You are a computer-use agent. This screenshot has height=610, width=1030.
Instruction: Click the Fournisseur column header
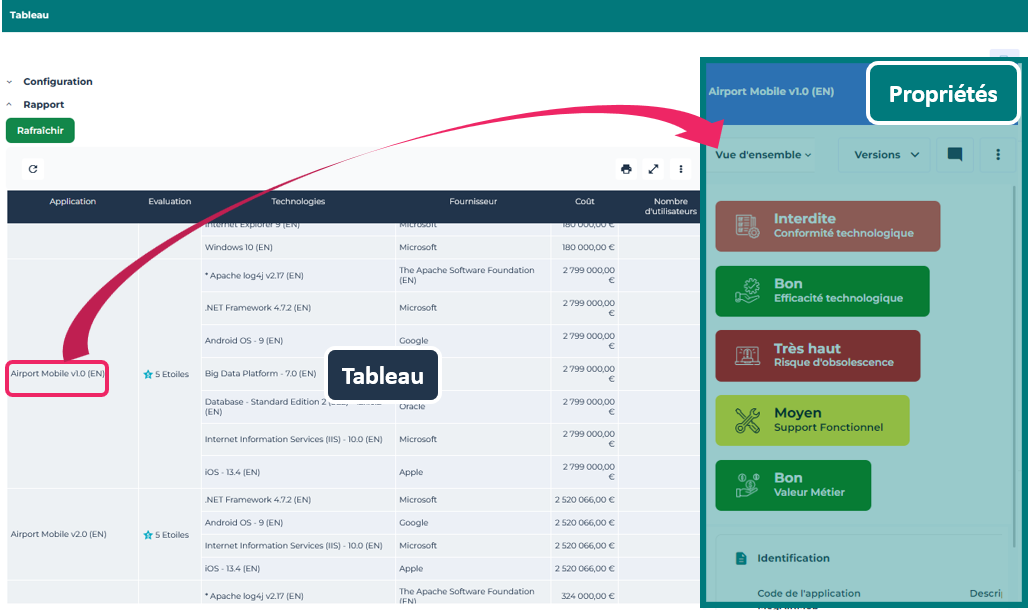click(473, 202)
